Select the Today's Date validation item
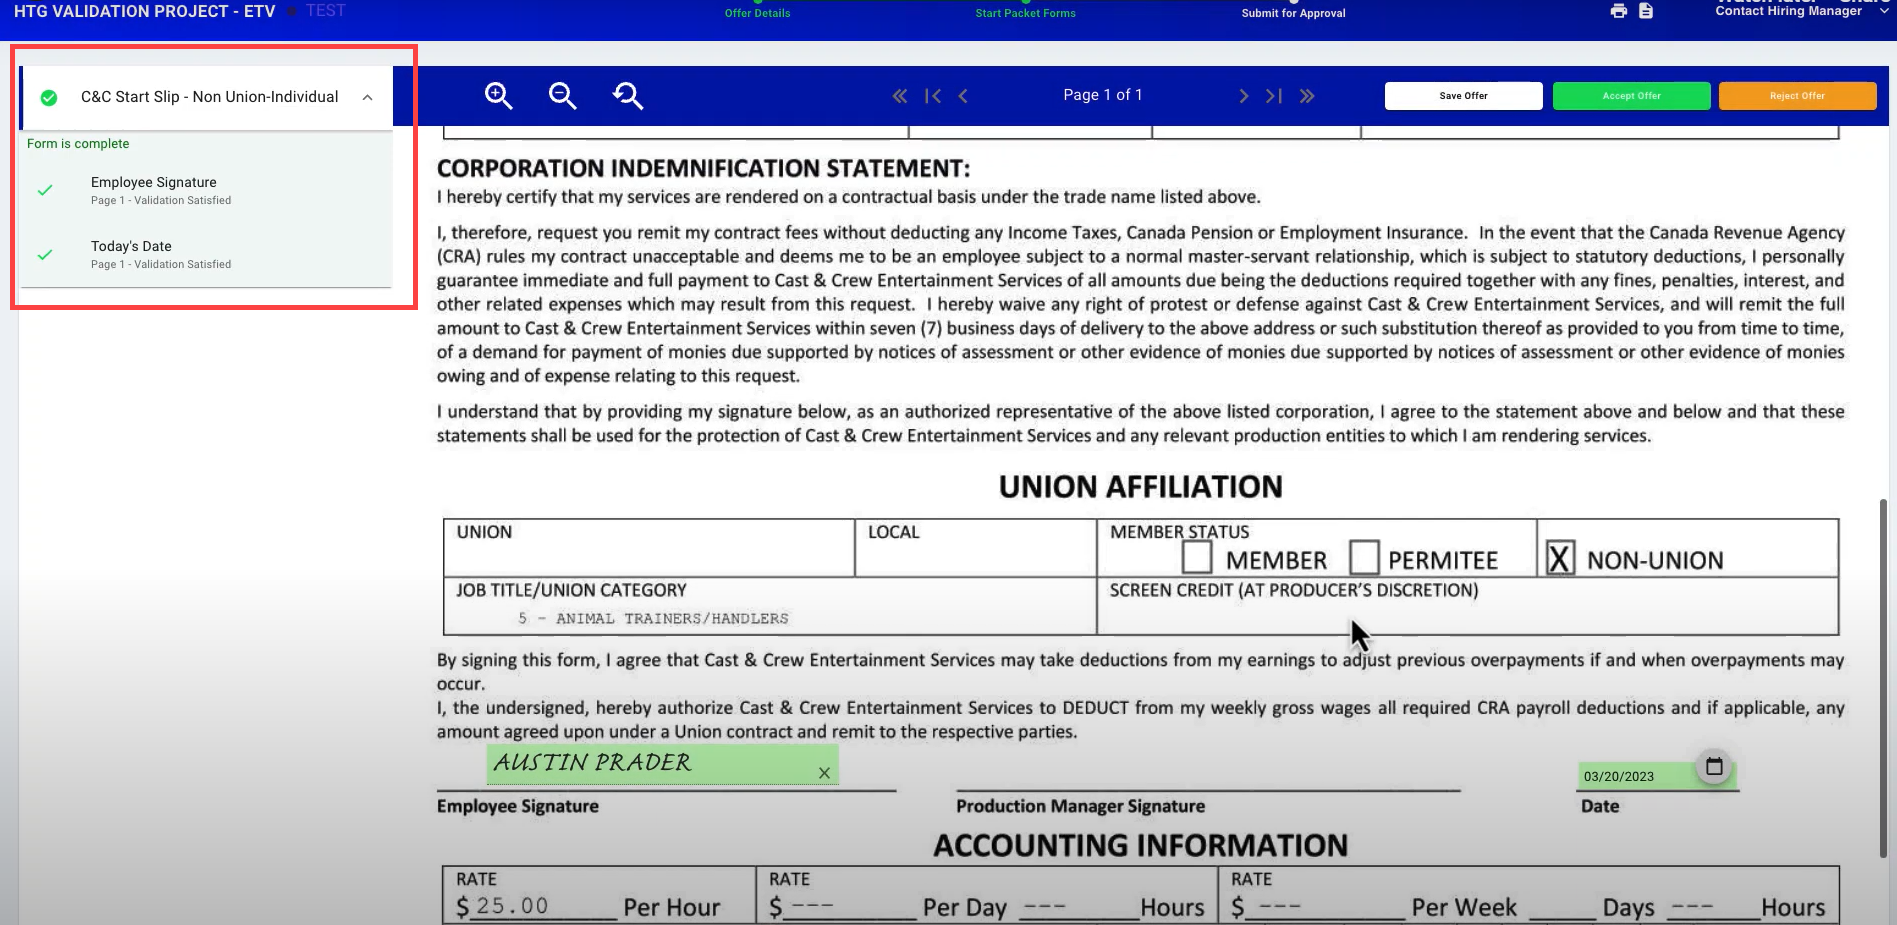This screenshot has height=925, width=1897. (x=206, y=254)
